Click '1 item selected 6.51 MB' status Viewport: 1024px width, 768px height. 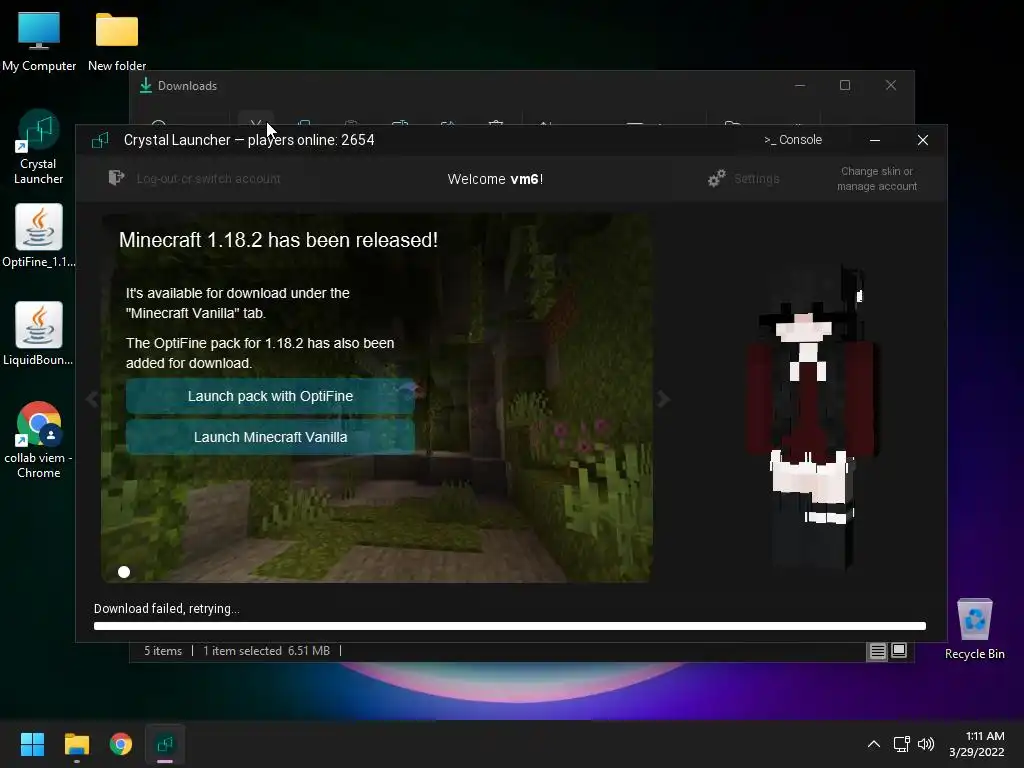coord(266,651)
